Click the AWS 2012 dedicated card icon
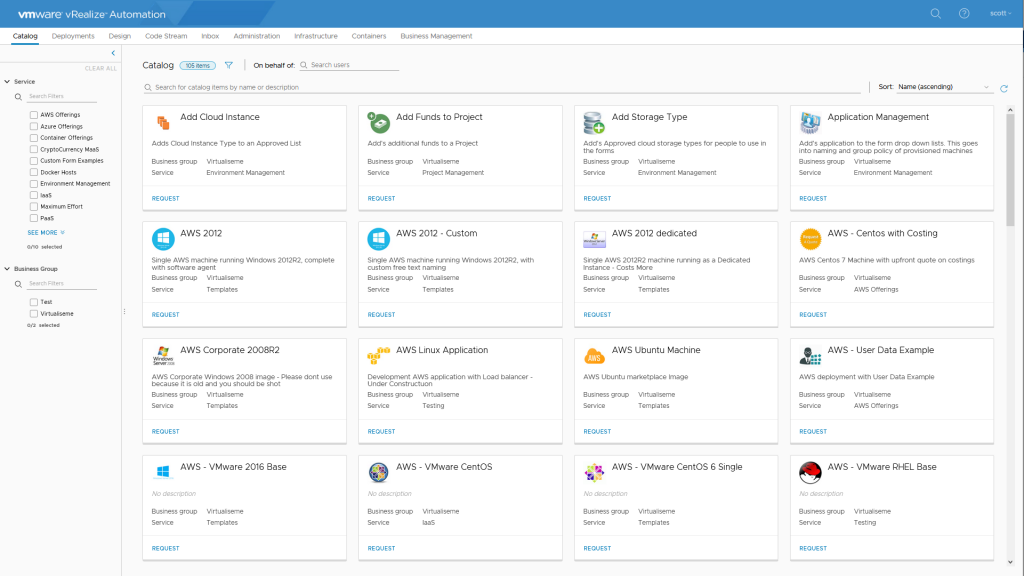 point(594,239)
